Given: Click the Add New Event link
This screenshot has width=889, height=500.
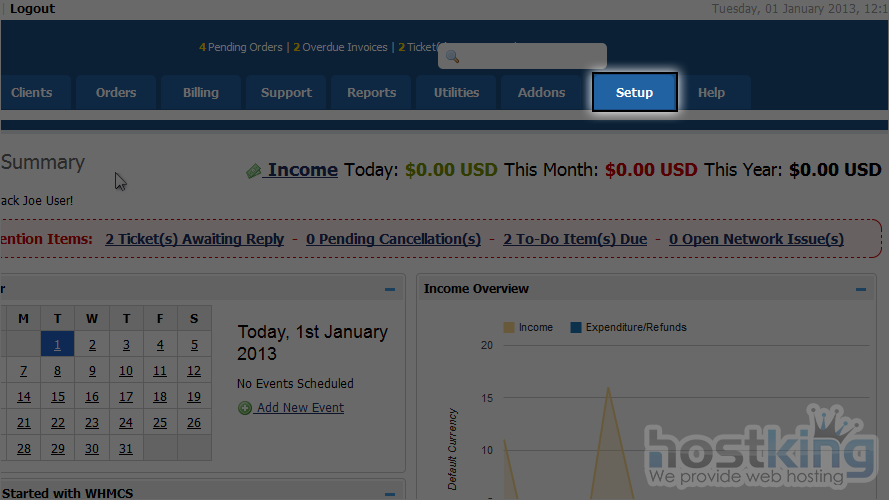Looking at the screenshot, I should coord(299,408).
